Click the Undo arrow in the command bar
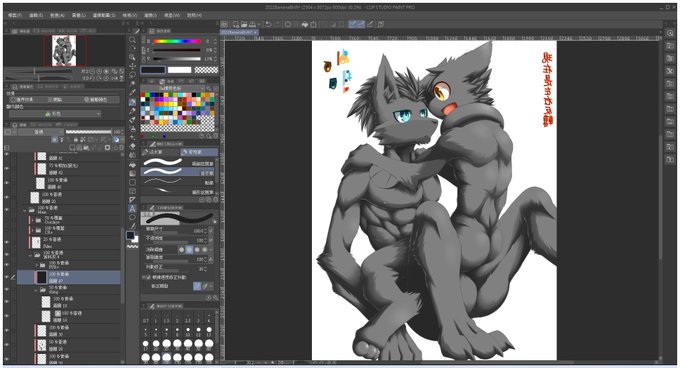 pos(268,24)
